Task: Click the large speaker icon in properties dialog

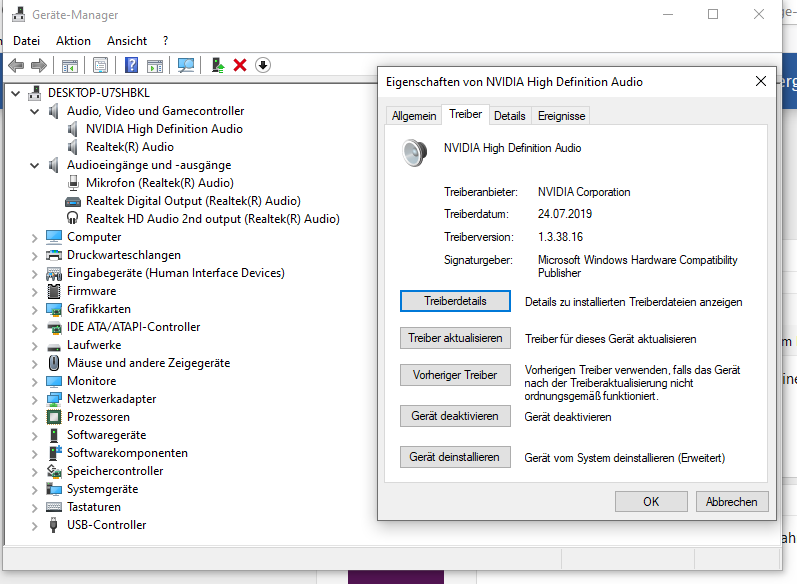Action: pos(414,152)
